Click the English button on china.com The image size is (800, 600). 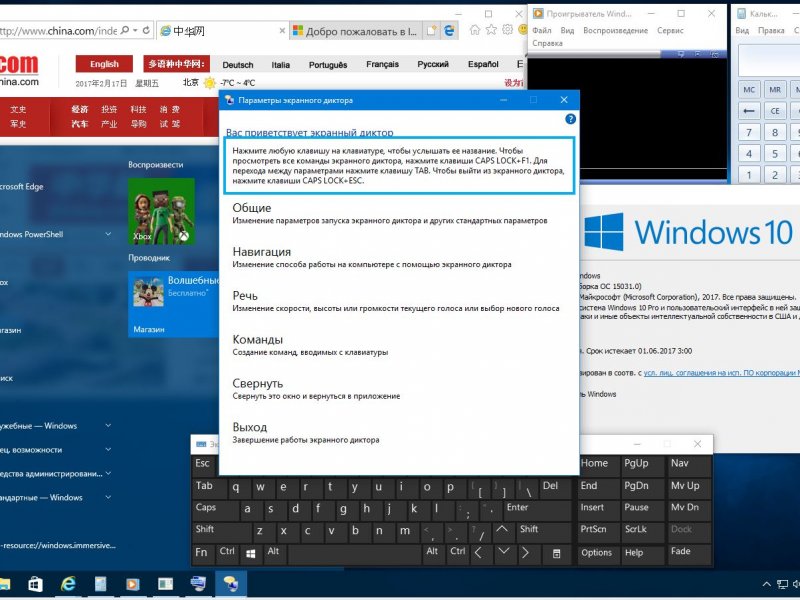(x=104, y=64)
